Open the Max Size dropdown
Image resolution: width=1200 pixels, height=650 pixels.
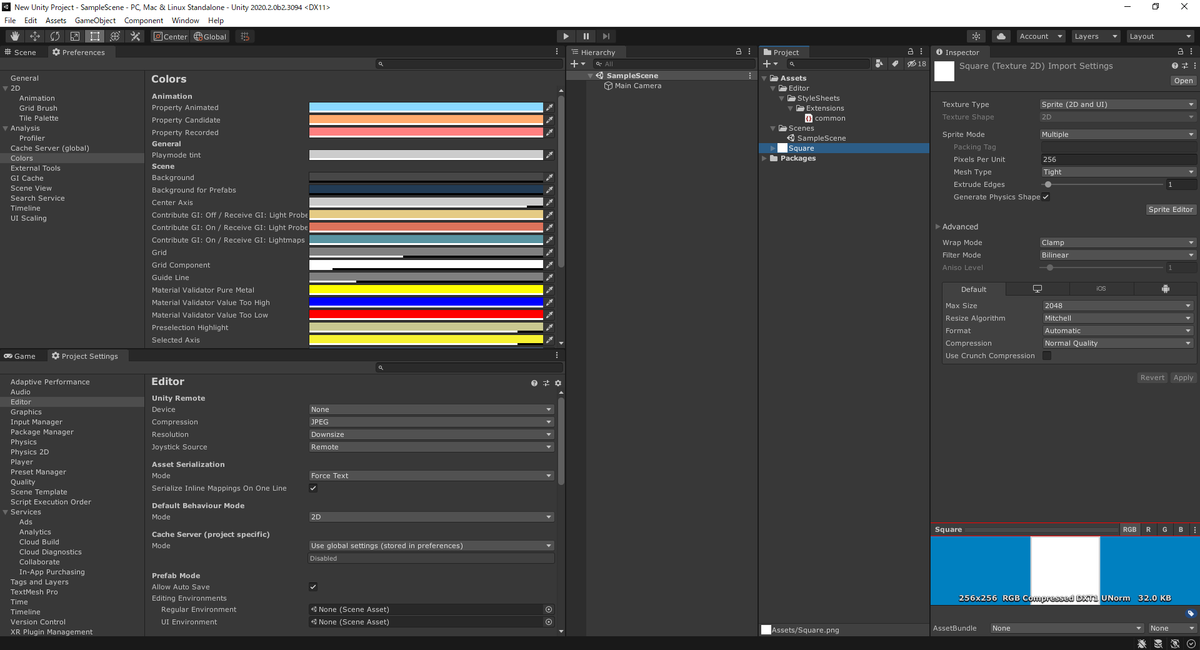1117,305
